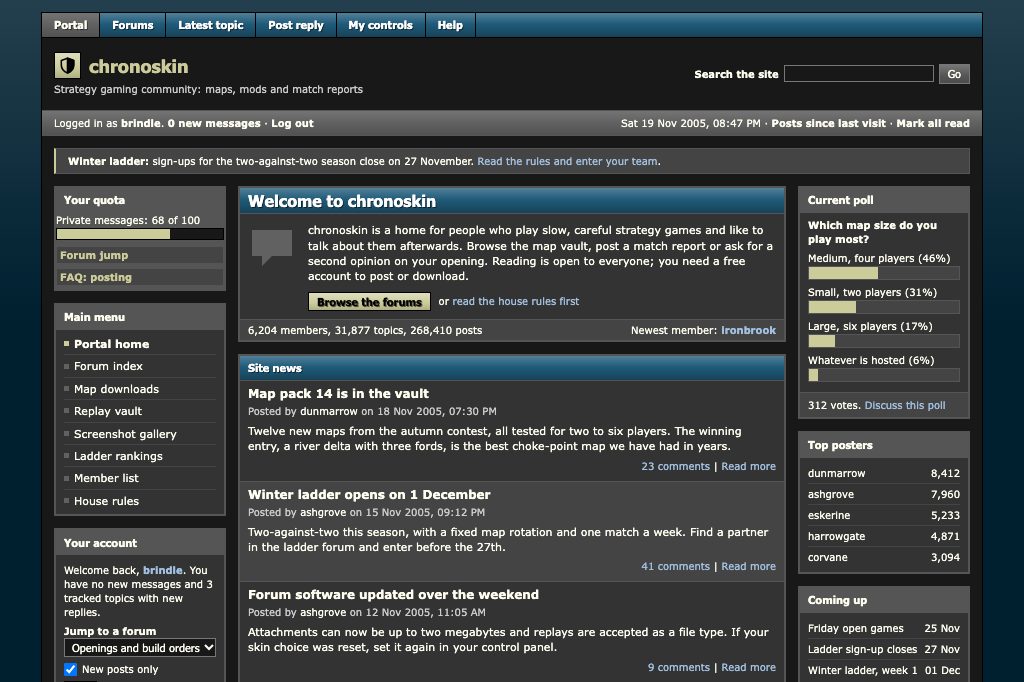
Task: Open 0 new messages link
Action: pyautogui.click(x=214, y=123)
